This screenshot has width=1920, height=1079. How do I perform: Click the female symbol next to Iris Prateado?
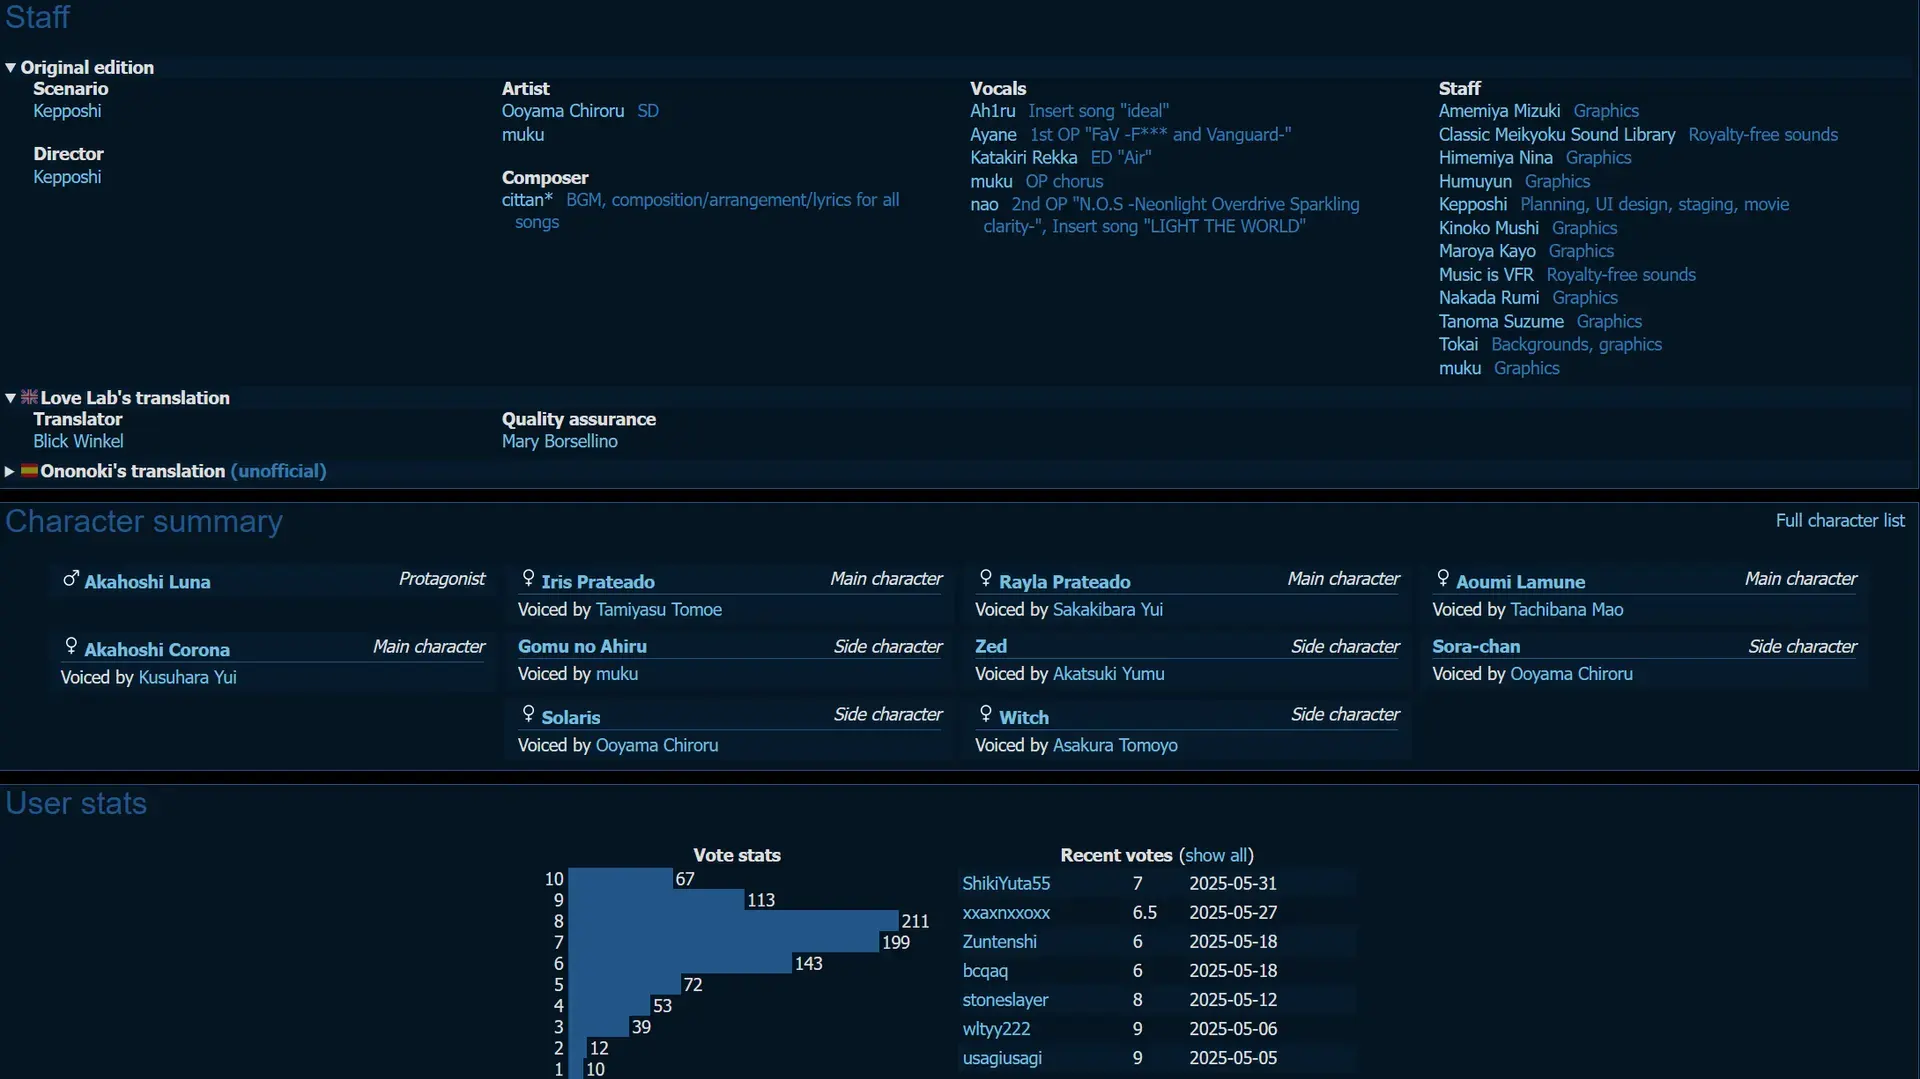pyautogui.click(x=528, y=578)
